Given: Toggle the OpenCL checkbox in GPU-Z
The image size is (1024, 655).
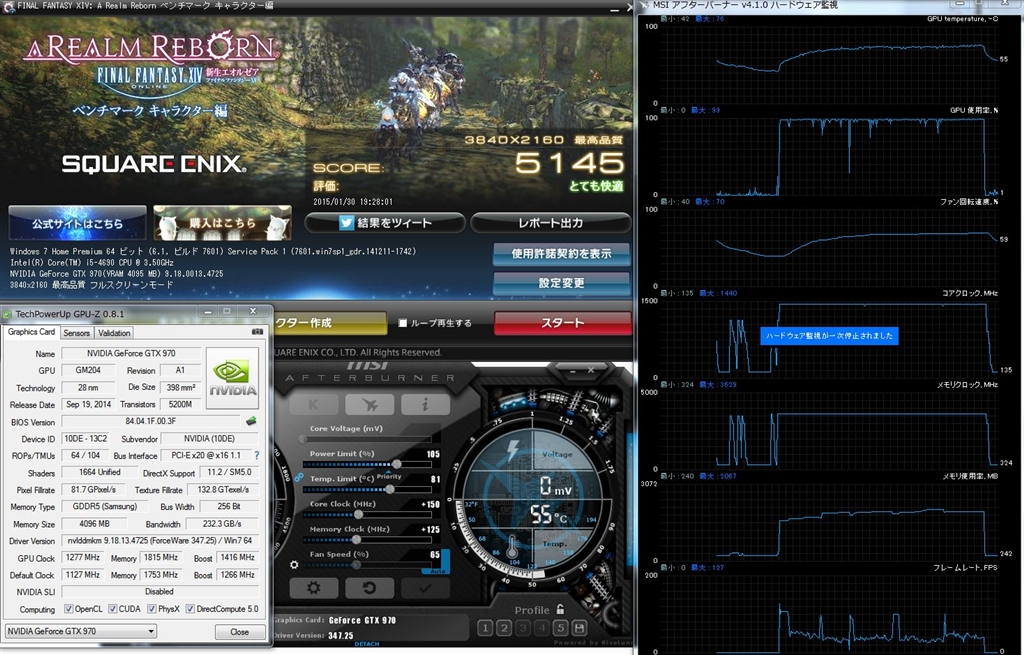Looking at the screenshot, I should coord(69,609).
